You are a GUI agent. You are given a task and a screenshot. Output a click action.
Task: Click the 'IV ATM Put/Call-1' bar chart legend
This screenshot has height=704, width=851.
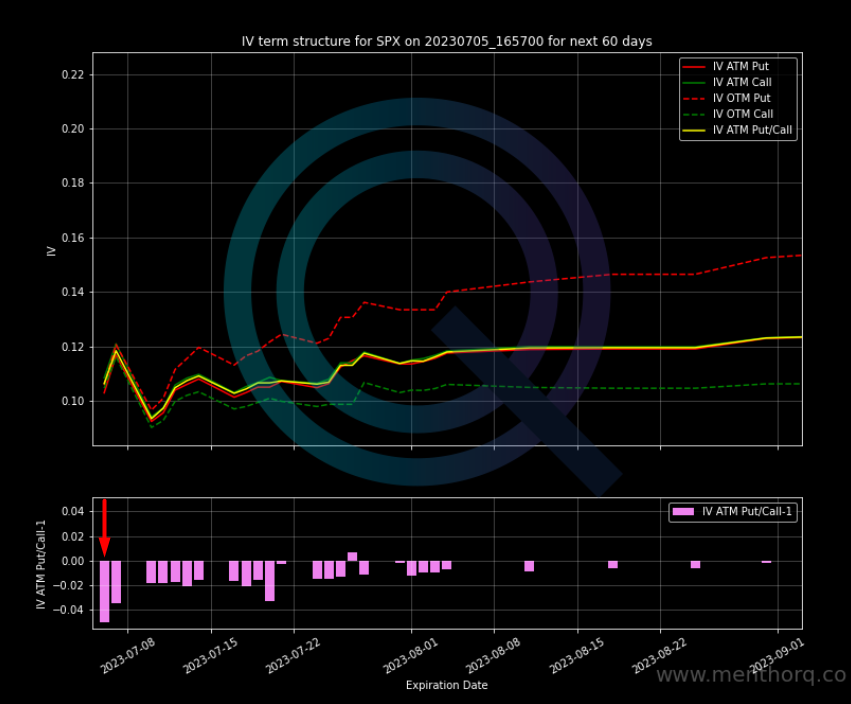point(733,511)
